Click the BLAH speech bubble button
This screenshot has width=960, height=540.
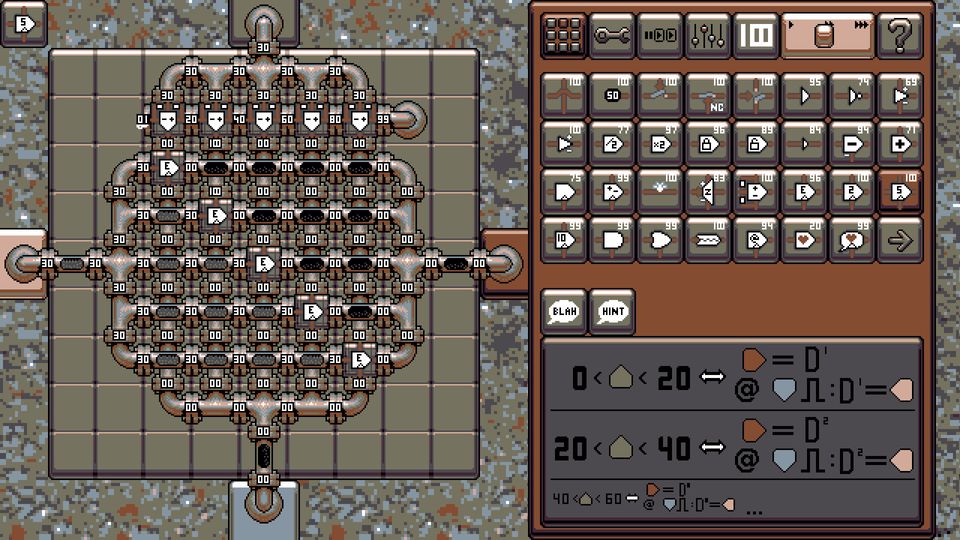[565, 311]
